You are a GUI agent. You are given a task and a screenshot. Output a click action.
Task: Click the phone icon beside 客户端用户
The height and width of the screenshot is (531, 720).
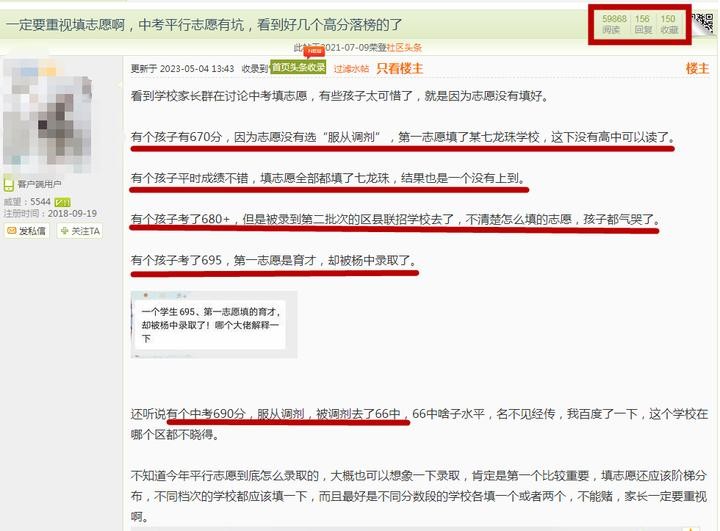[x=8, y=184]
